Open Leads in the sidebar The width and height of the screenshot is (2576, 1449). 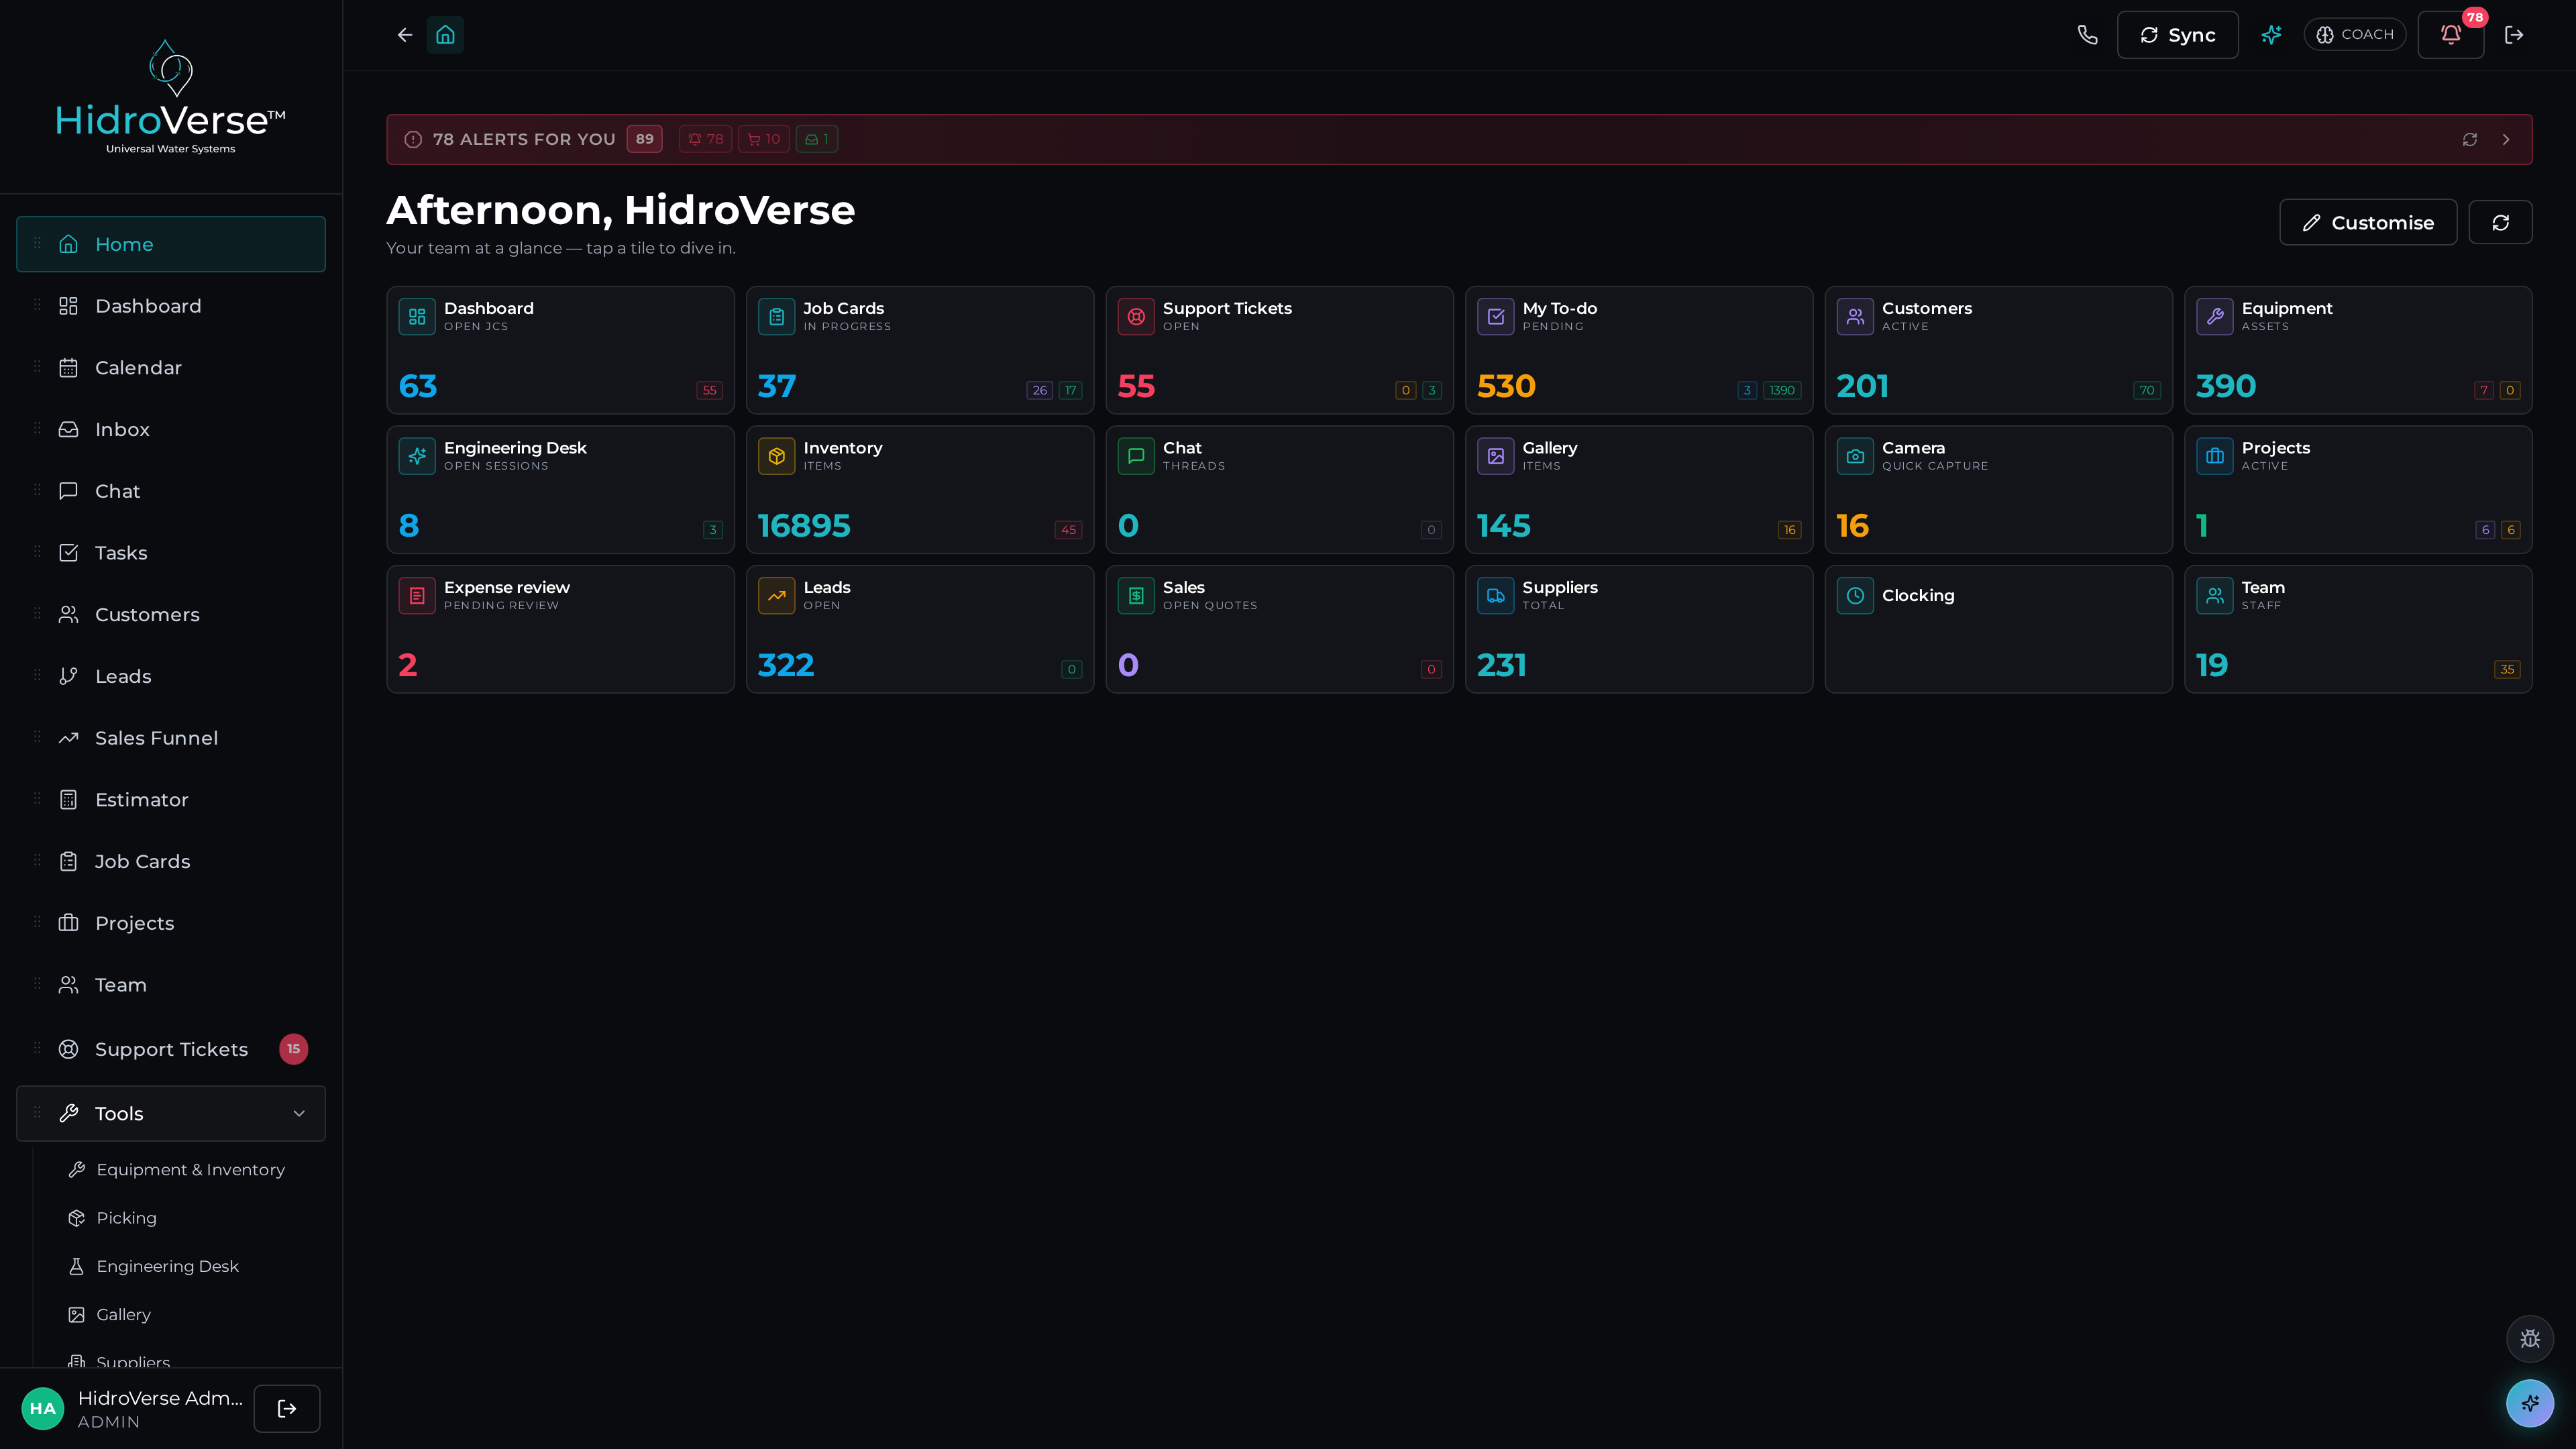[171, 676]
